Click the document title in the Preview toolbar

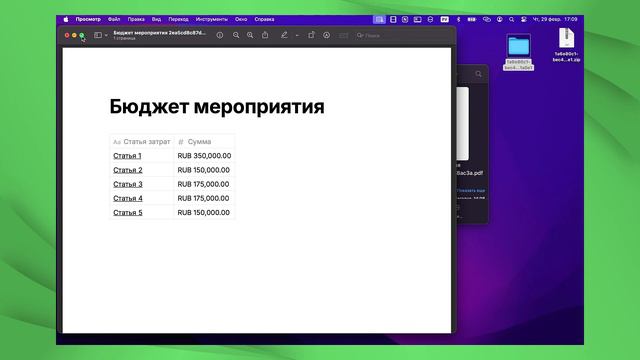click(160, 33)
